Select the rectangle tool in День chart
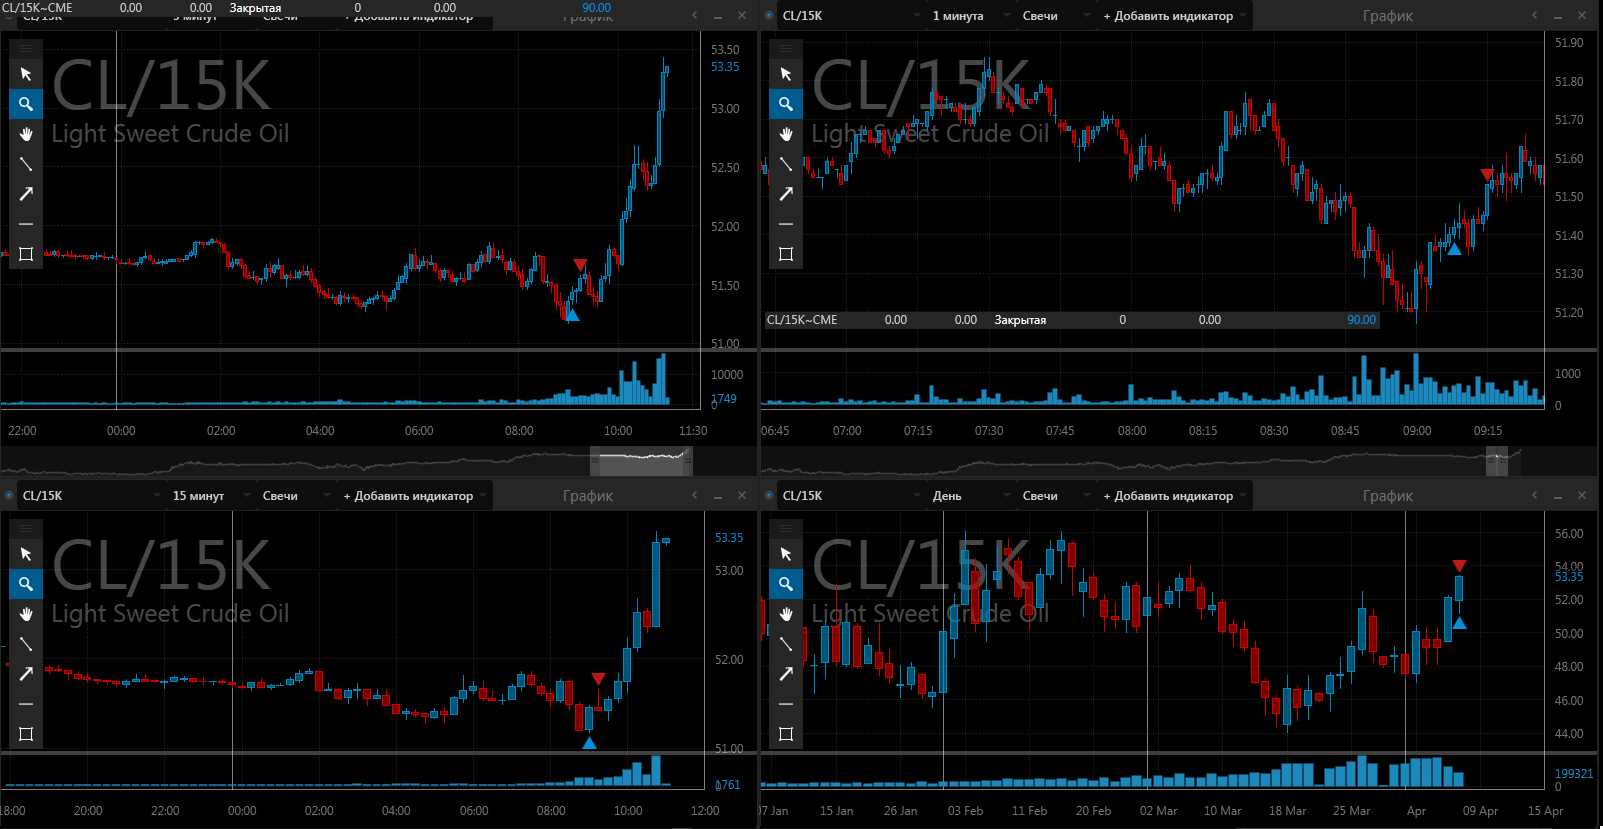 click(786, 734)
